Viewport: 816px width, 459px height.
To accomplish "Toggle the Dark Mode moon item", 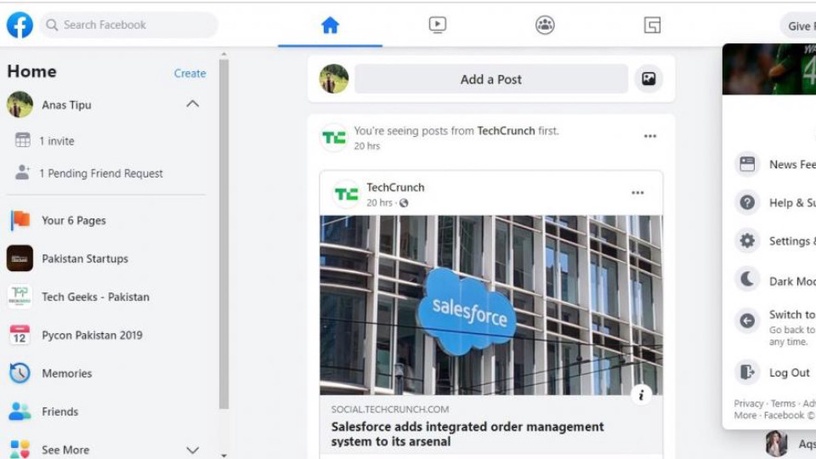I will tap(775, 280).
